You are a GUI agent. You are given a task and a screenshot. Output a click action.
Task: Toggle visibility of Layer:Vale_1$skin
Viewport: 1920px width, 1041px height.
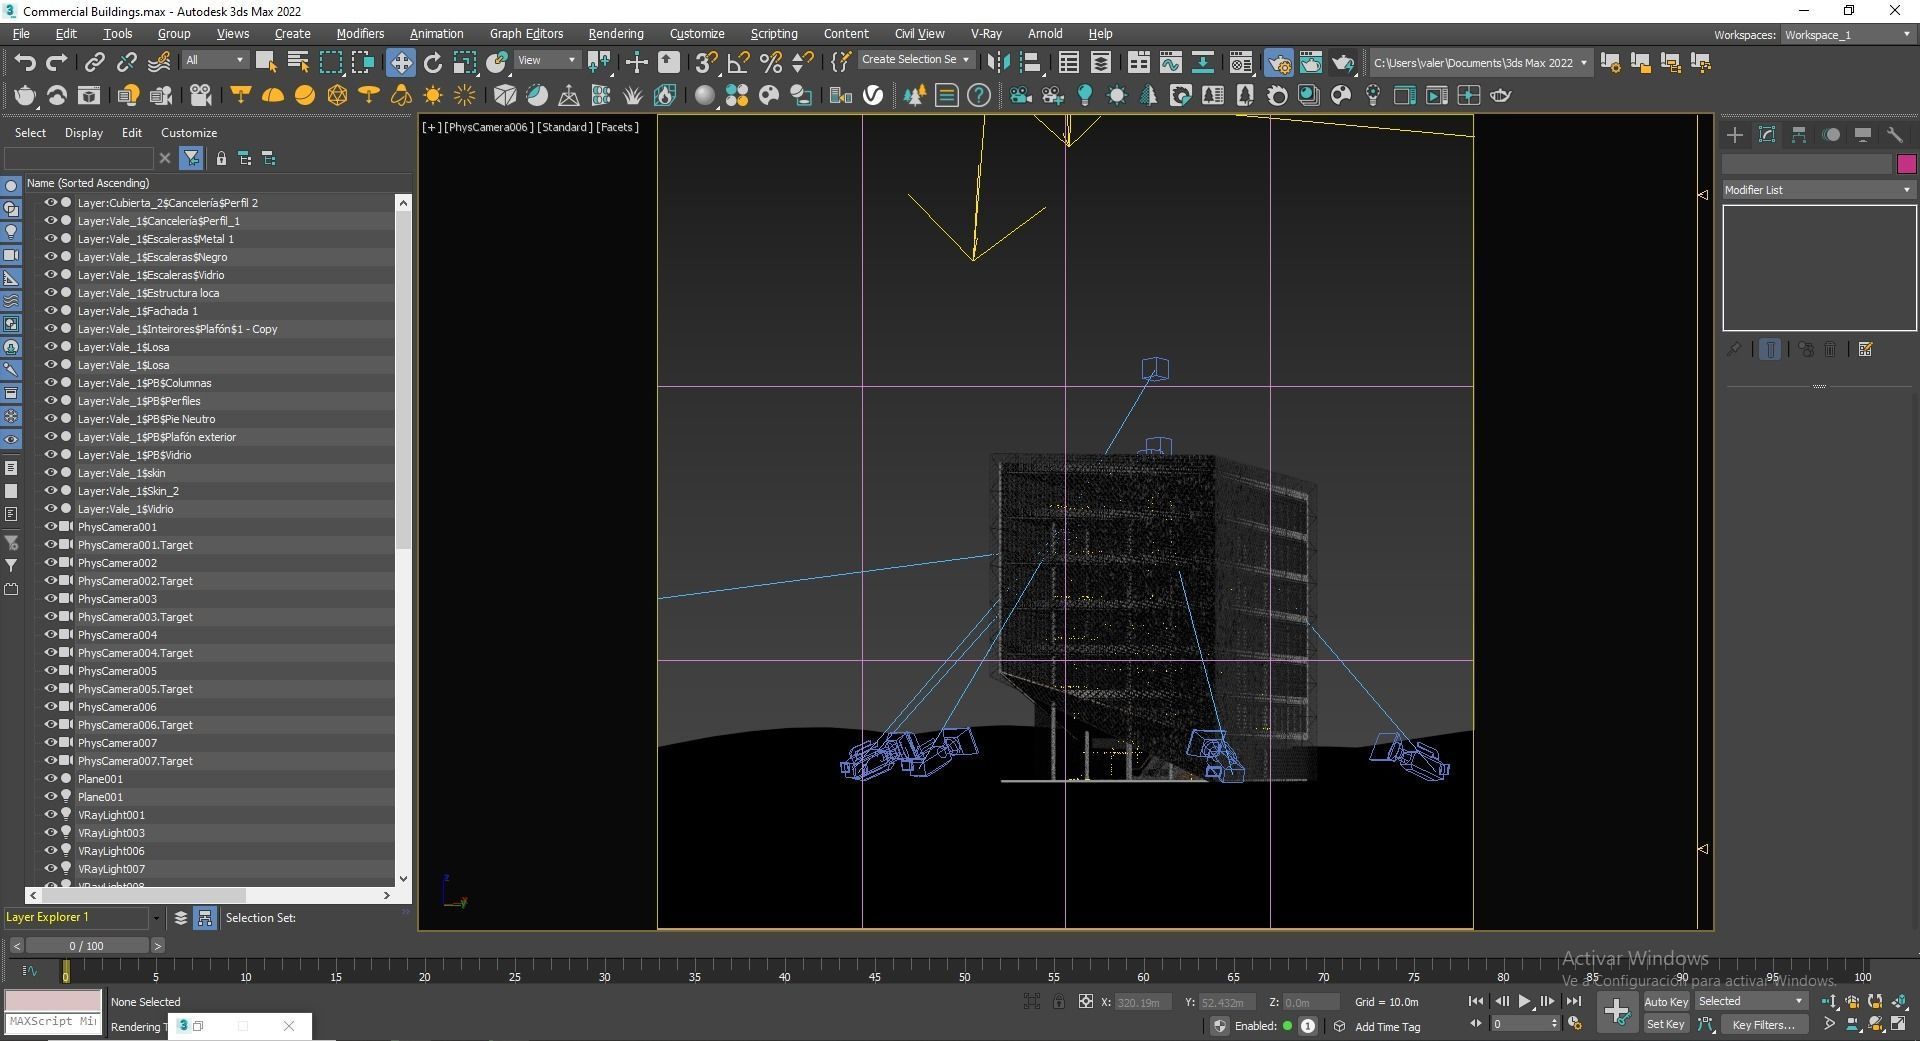(x=50, y=473)
